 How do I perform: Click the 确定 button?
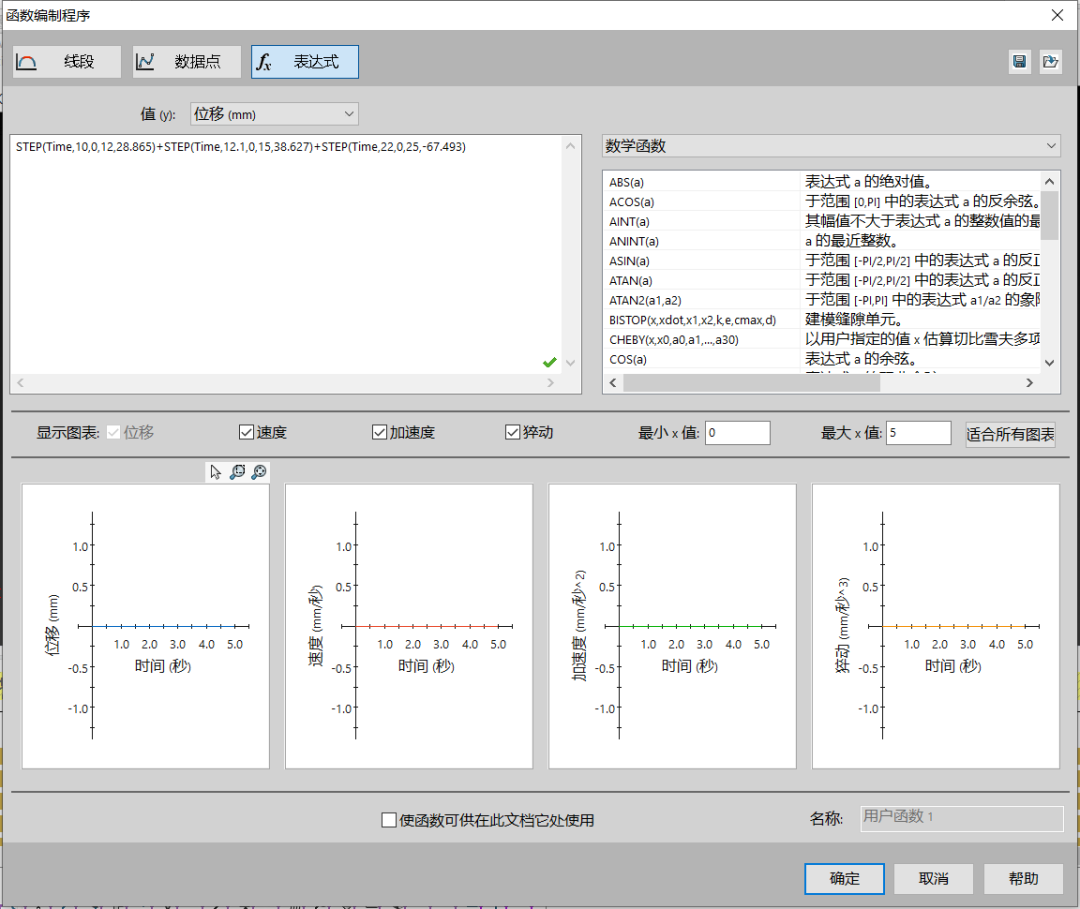point(844,879)
